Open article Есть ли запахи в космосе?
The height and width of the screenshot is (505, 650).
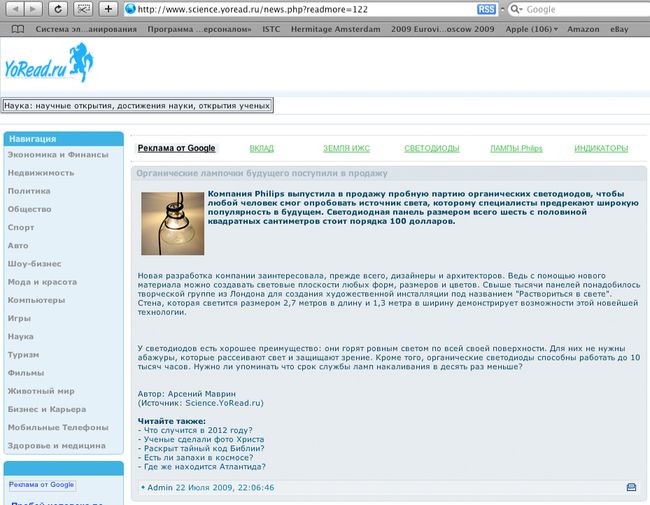pyautogui.click(x=199, y=458)
